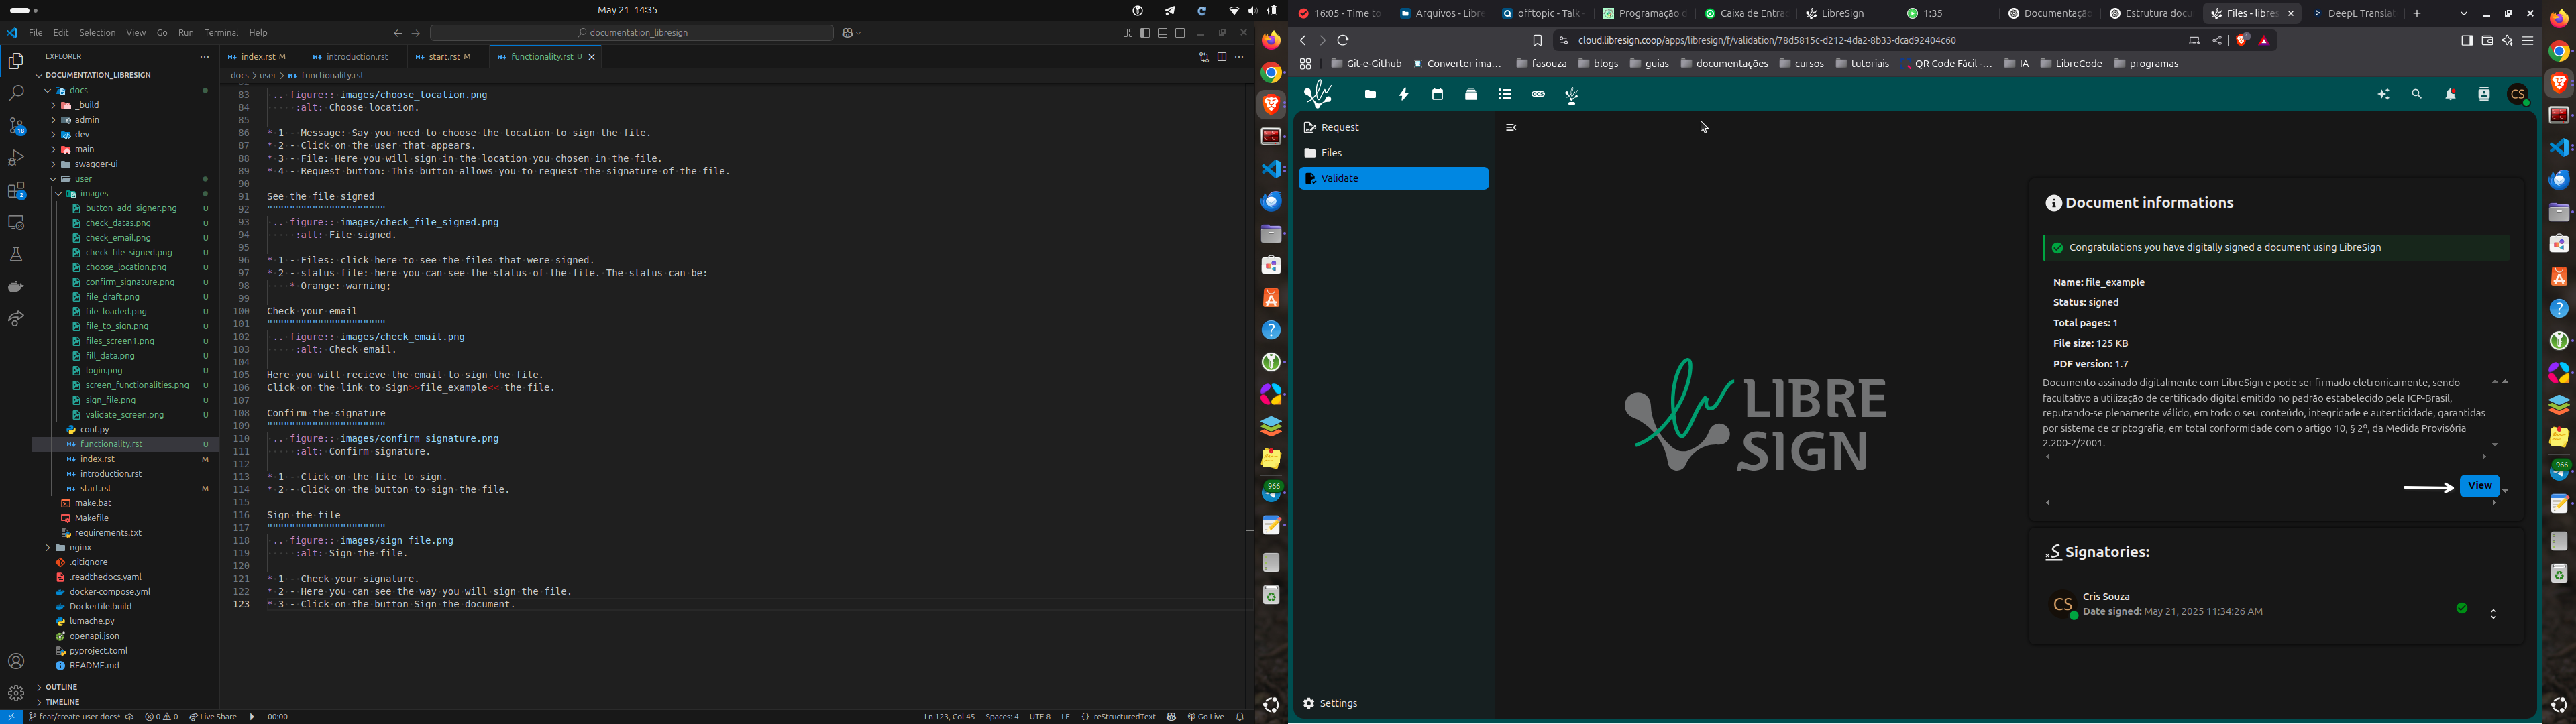
Task: Toggle the Brave browser sidebar button
Action: point(2466,41)
